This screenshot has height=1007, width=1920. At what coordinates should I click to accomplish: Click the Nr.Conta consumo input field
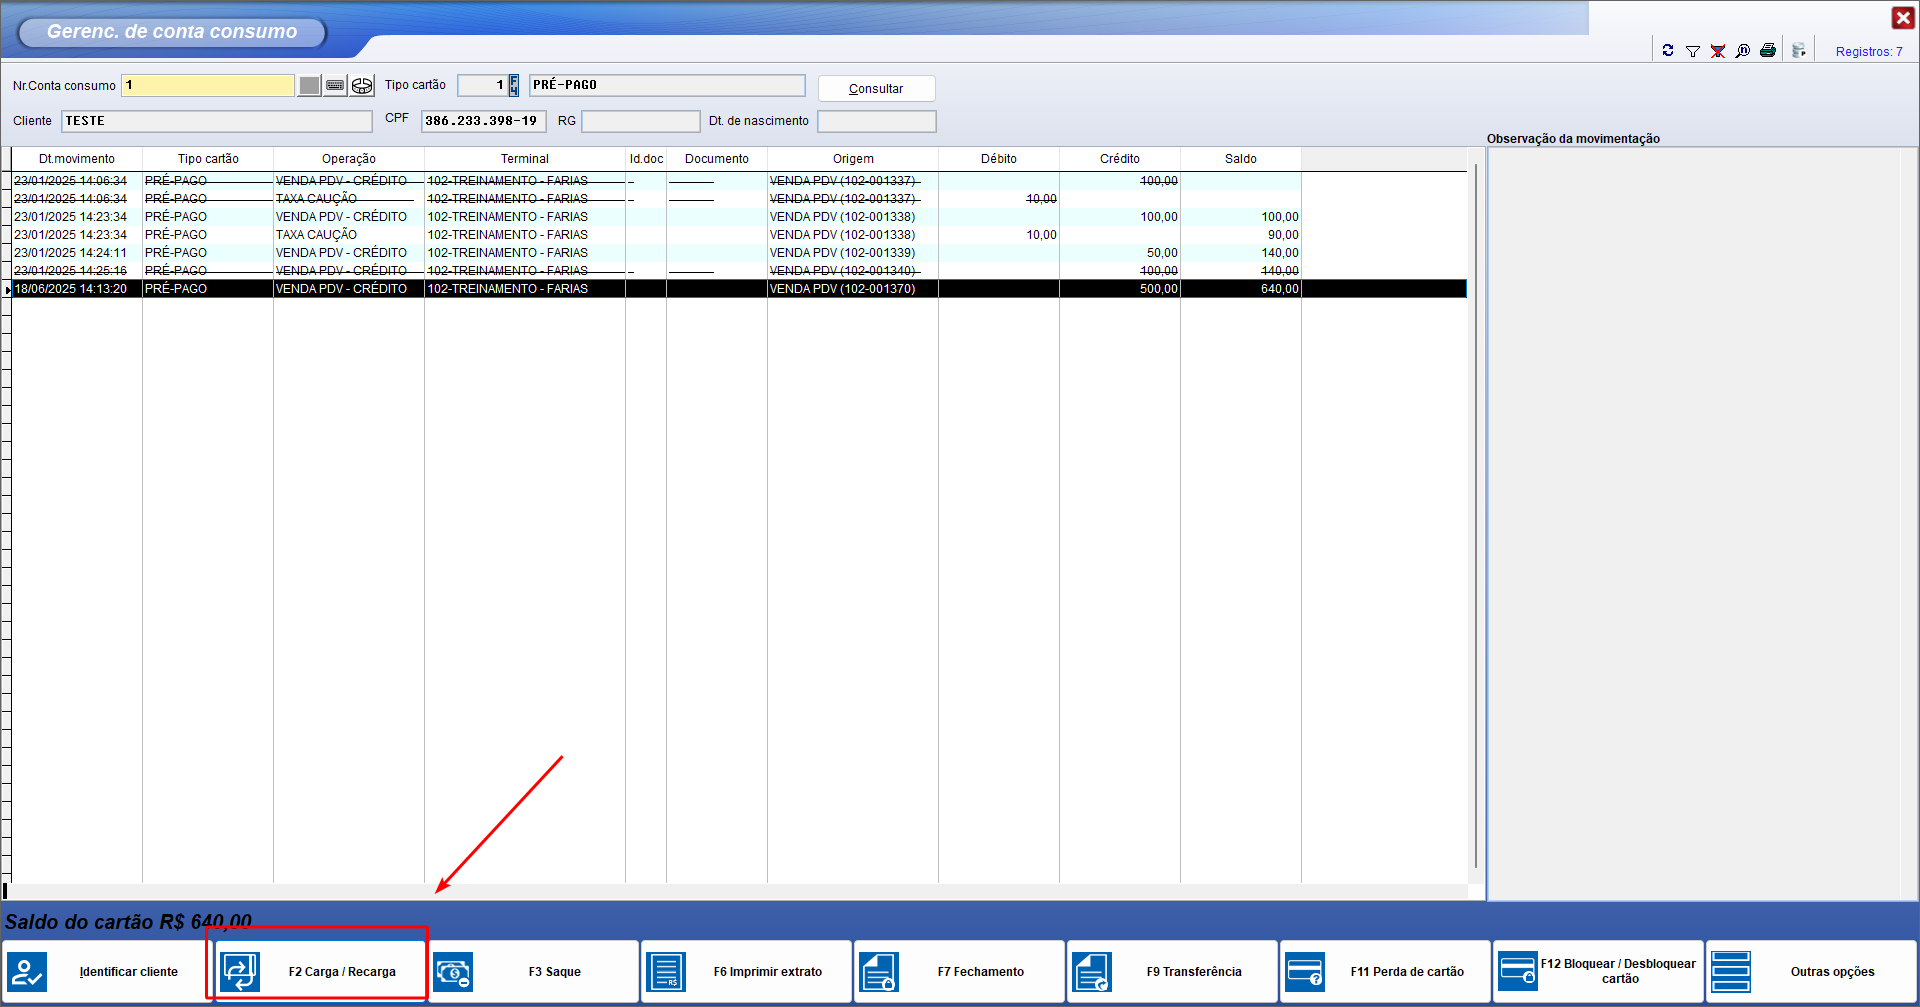coord(208,86)
